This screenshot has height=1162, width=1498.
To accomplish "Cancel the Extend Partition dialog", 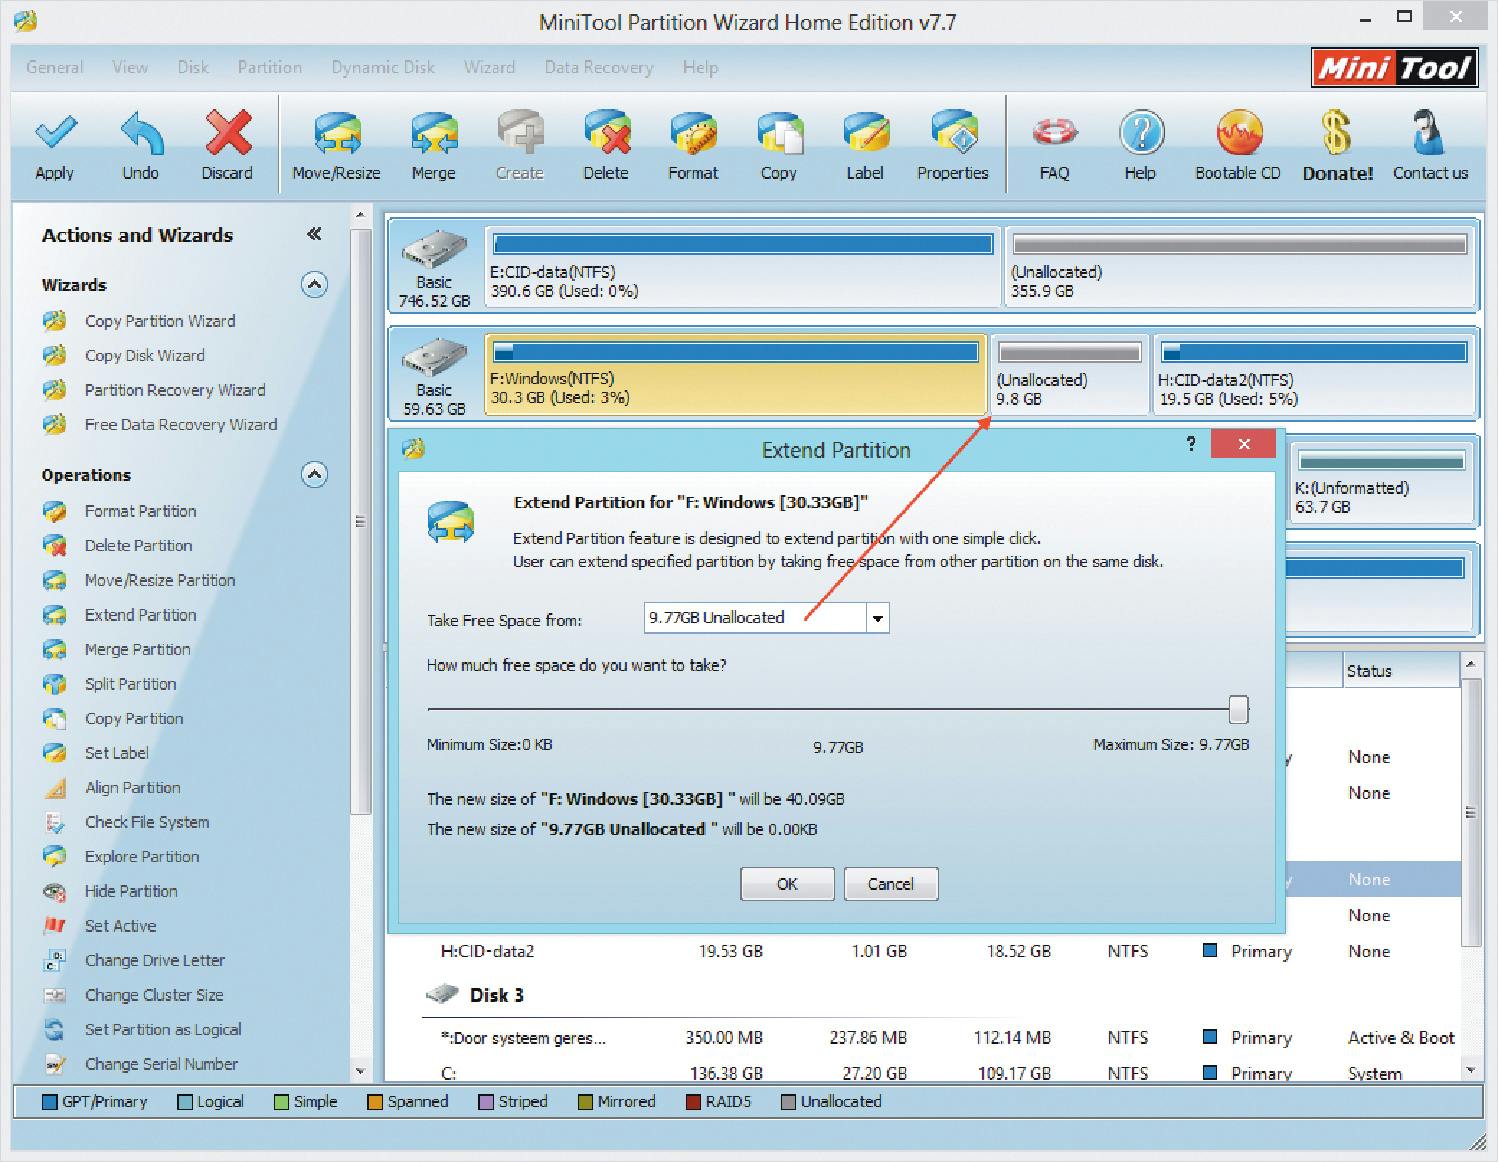I will (x=891, y=884).
